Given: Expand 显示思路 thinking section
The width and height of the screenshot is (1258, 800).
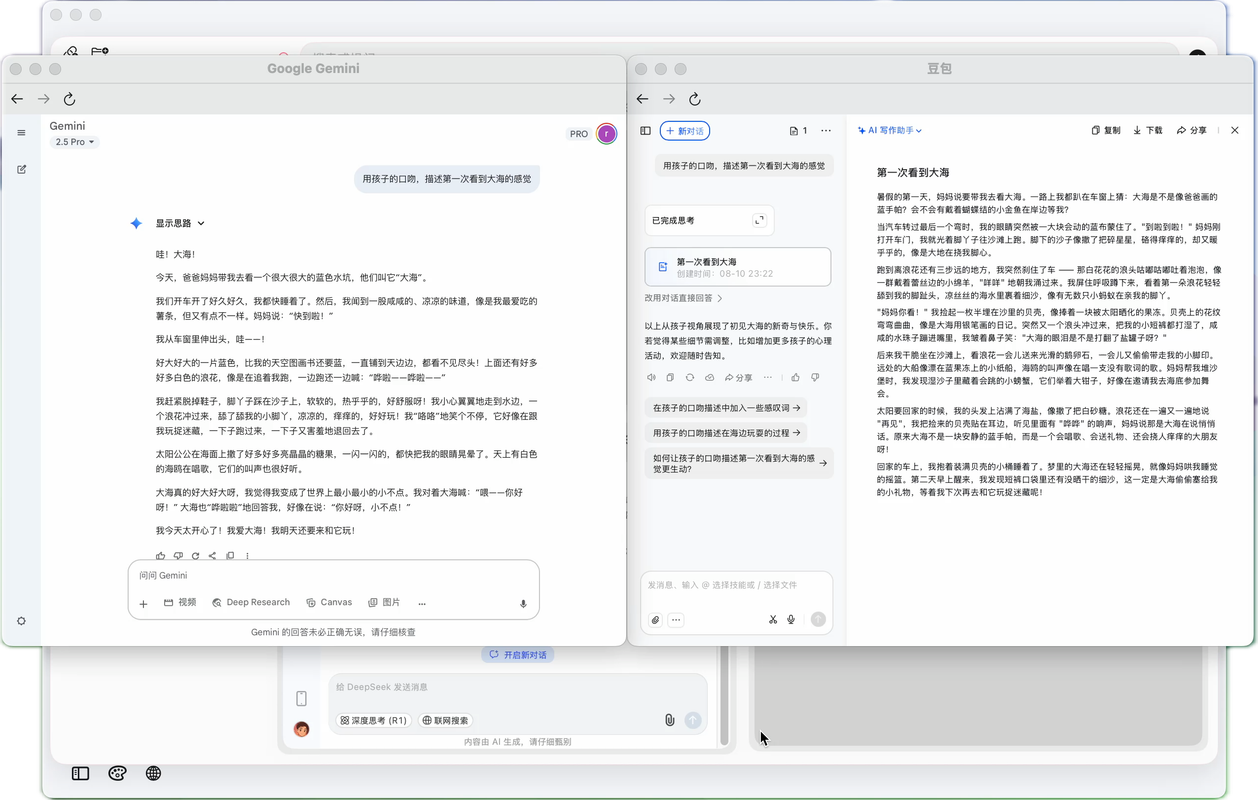Looking at the screenshot, I should [180, 223].
